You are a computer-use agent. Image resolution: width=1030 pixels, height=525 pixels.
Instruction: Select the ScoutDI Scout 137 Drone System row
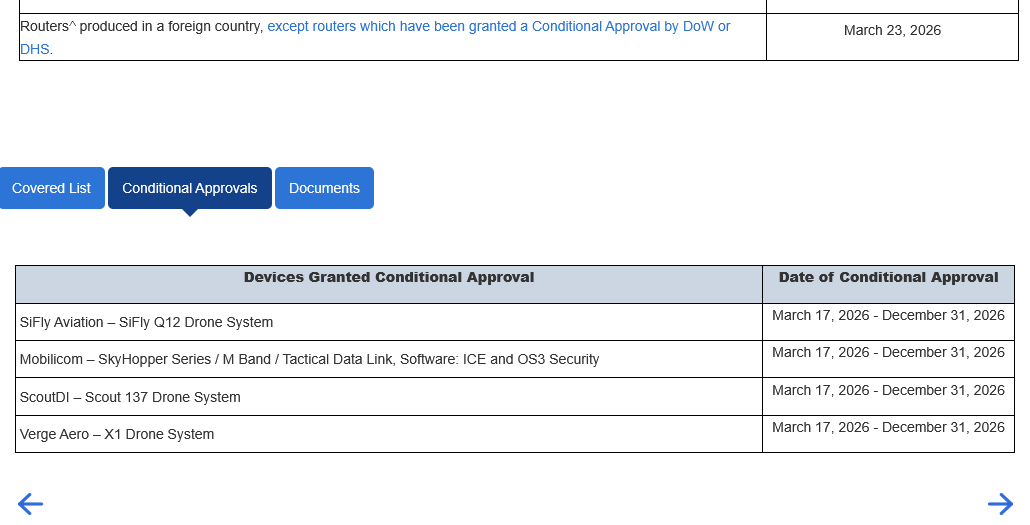[x=515, y=397]
